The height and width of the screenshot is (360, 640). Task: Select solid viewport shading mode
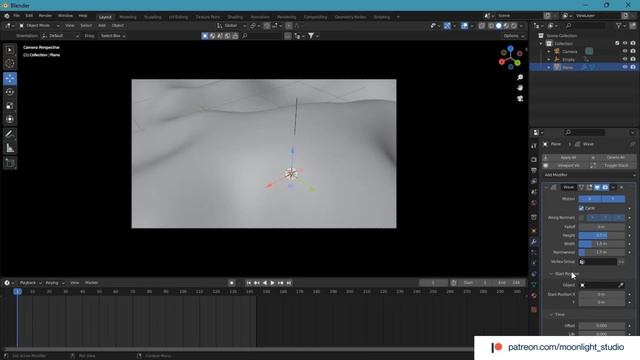coord(498,25)
